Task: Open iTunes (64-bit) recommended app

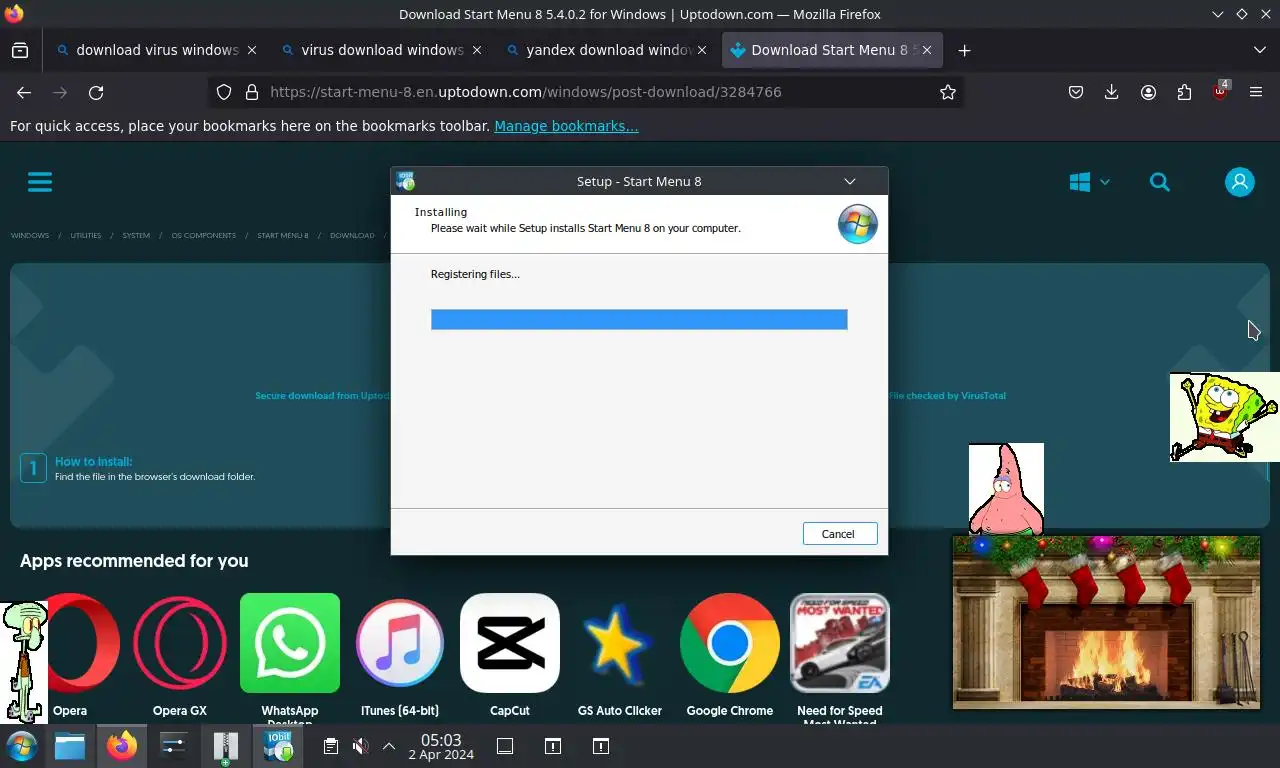Action: tap(400, 655)
